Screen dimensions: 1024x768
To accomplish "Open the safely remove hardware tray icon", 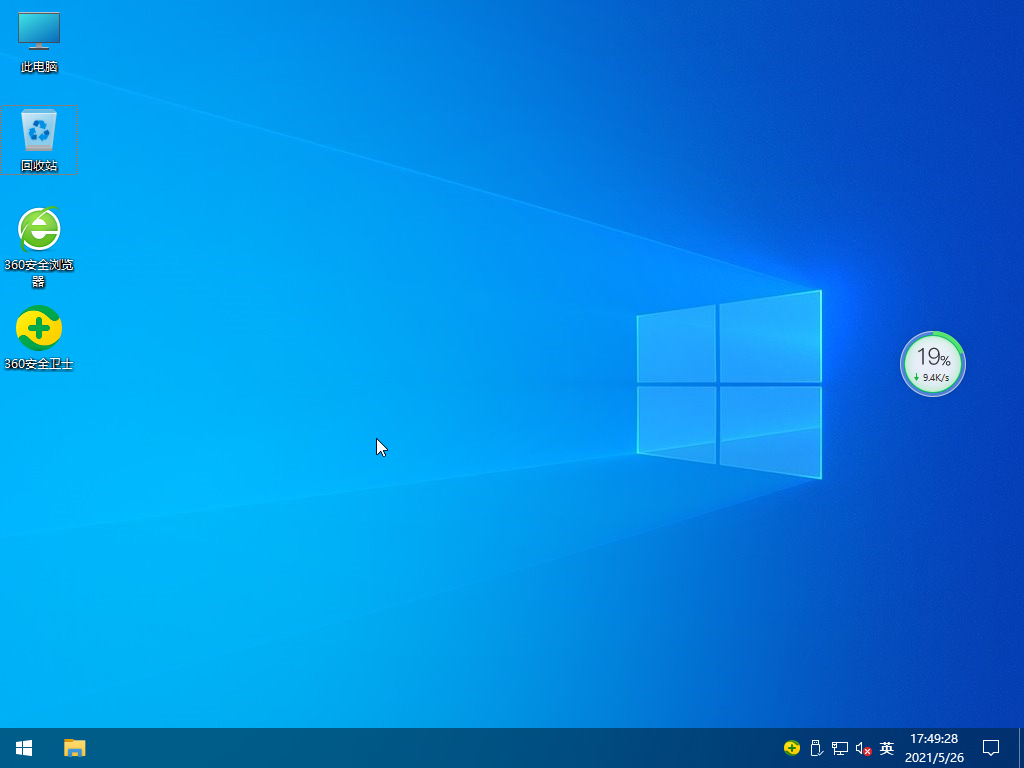I will point(817,748).
